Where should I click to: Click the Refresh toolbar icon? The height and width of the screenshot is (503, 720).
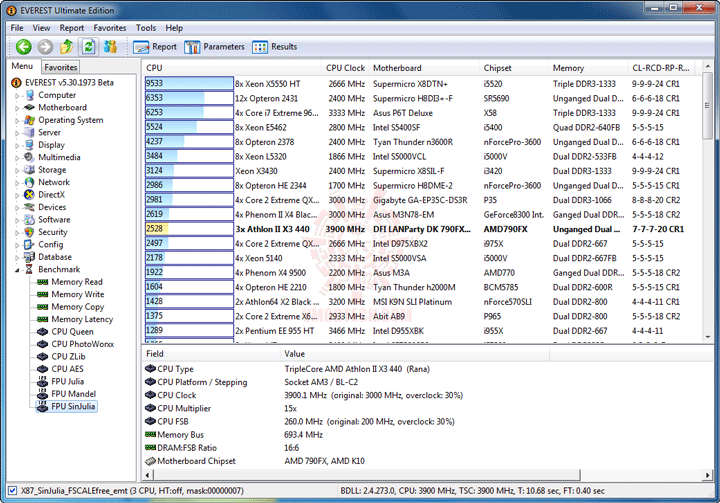point(89,46)
